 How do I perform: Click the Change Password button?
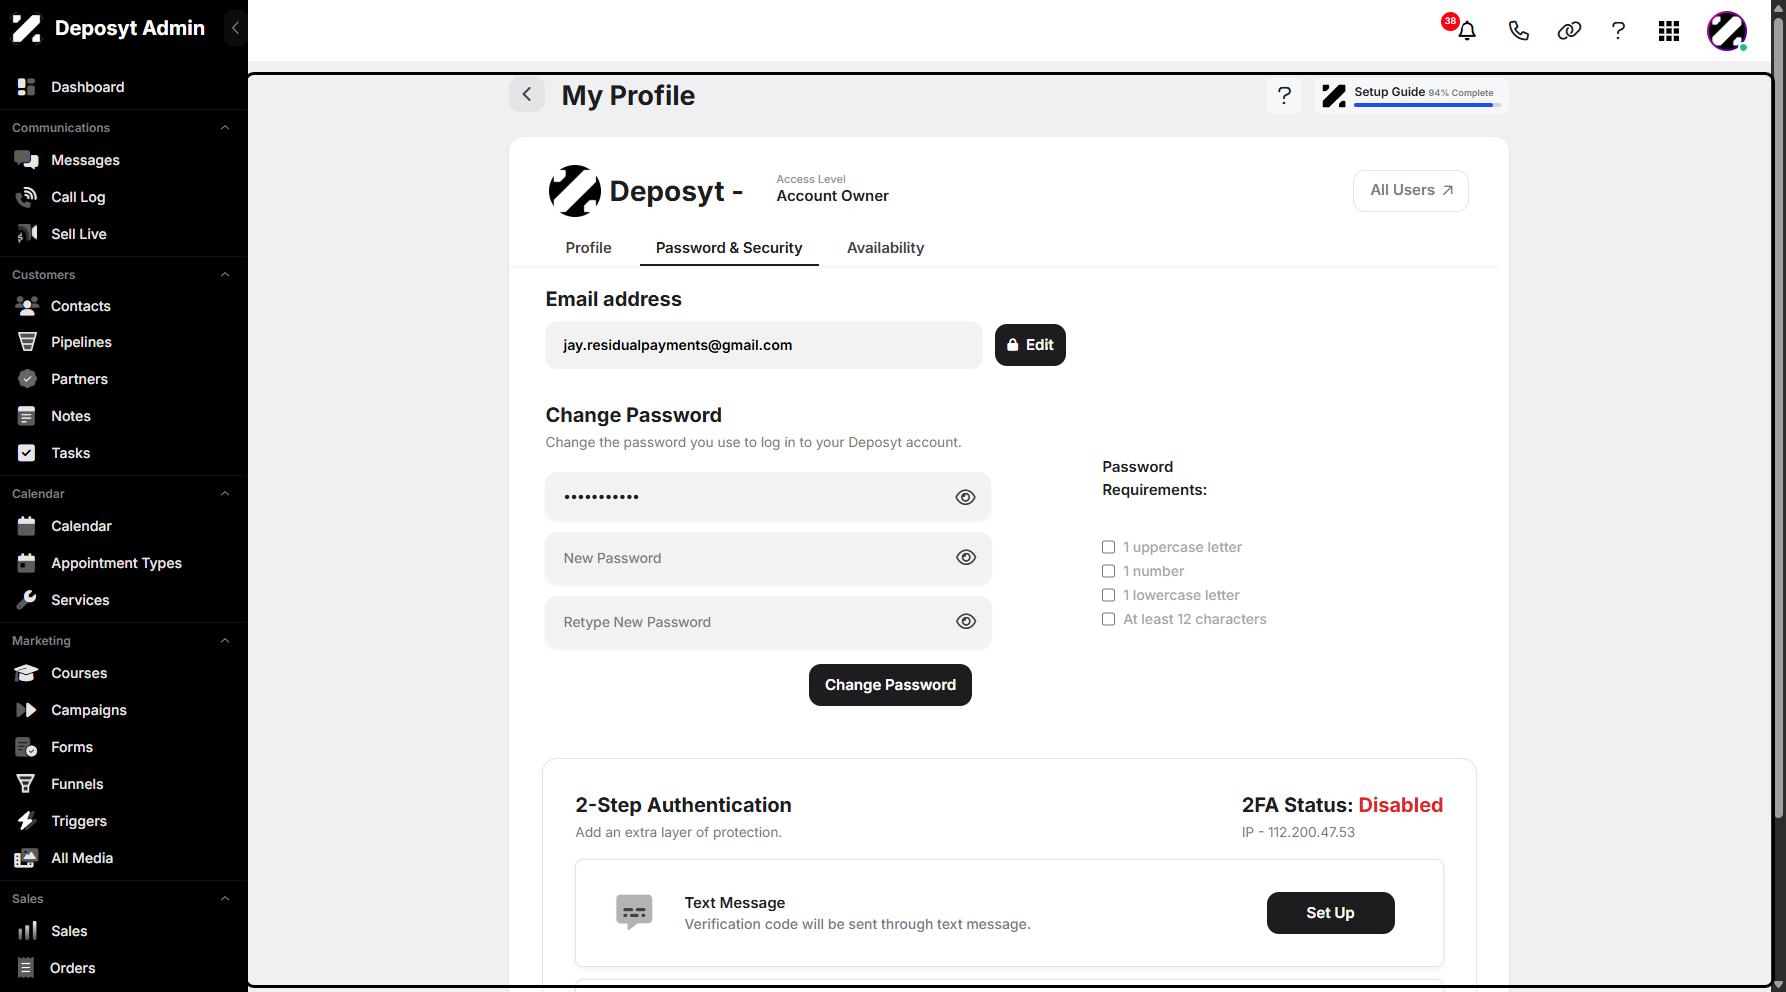[x=890, y=685]
